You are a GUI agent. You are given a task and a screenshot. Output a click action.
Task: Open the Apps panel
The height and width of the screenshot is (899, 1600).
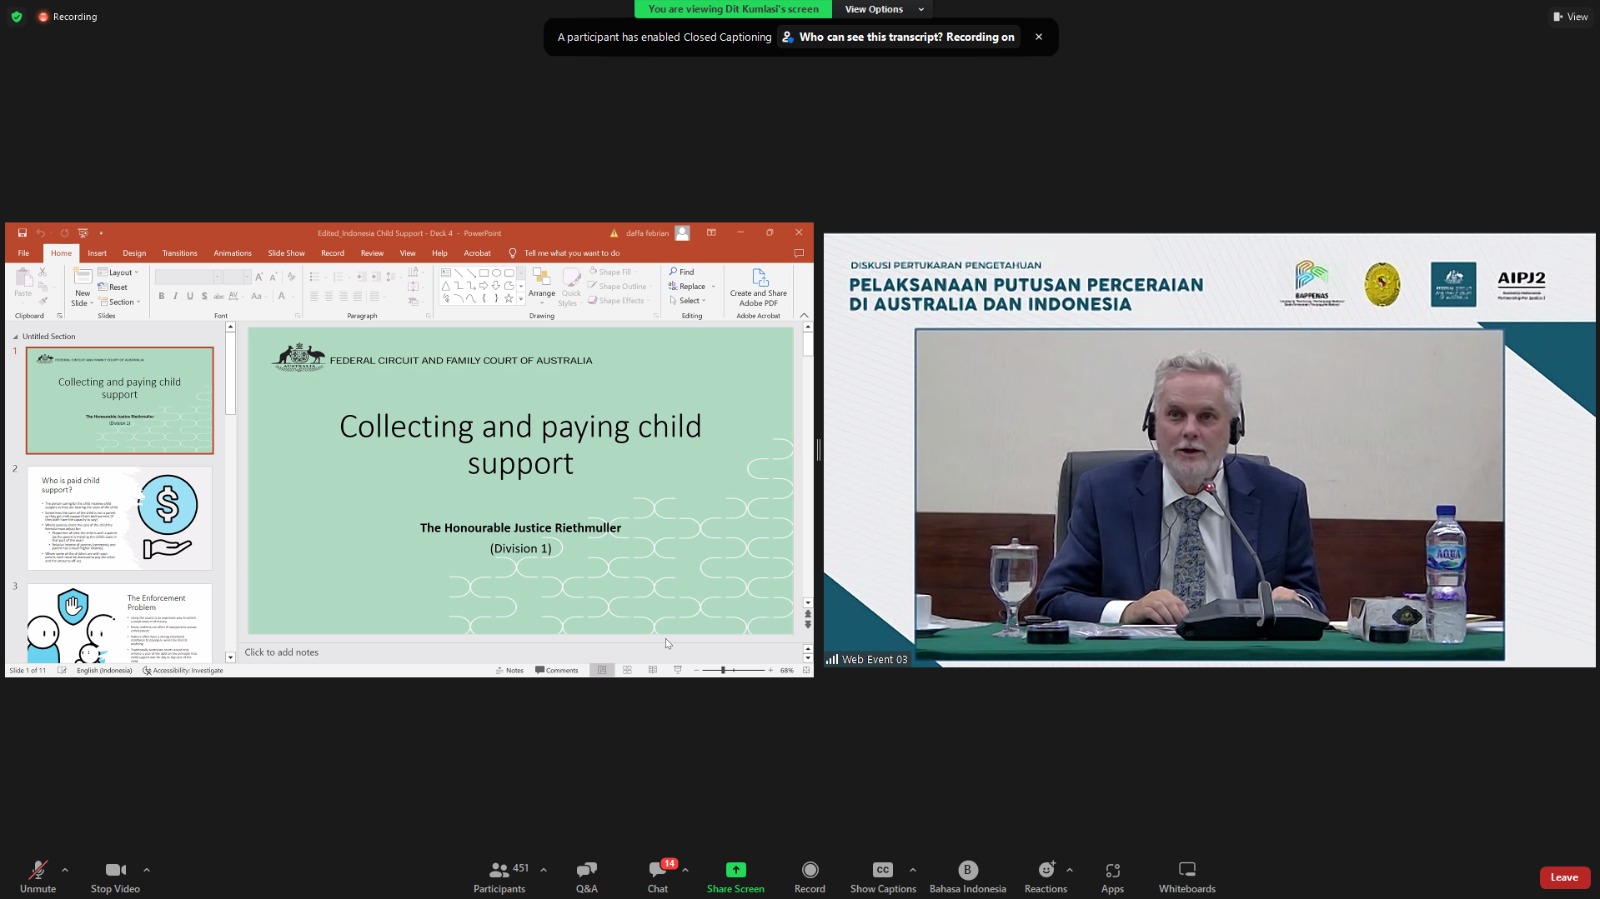(x=1112, y=876)
